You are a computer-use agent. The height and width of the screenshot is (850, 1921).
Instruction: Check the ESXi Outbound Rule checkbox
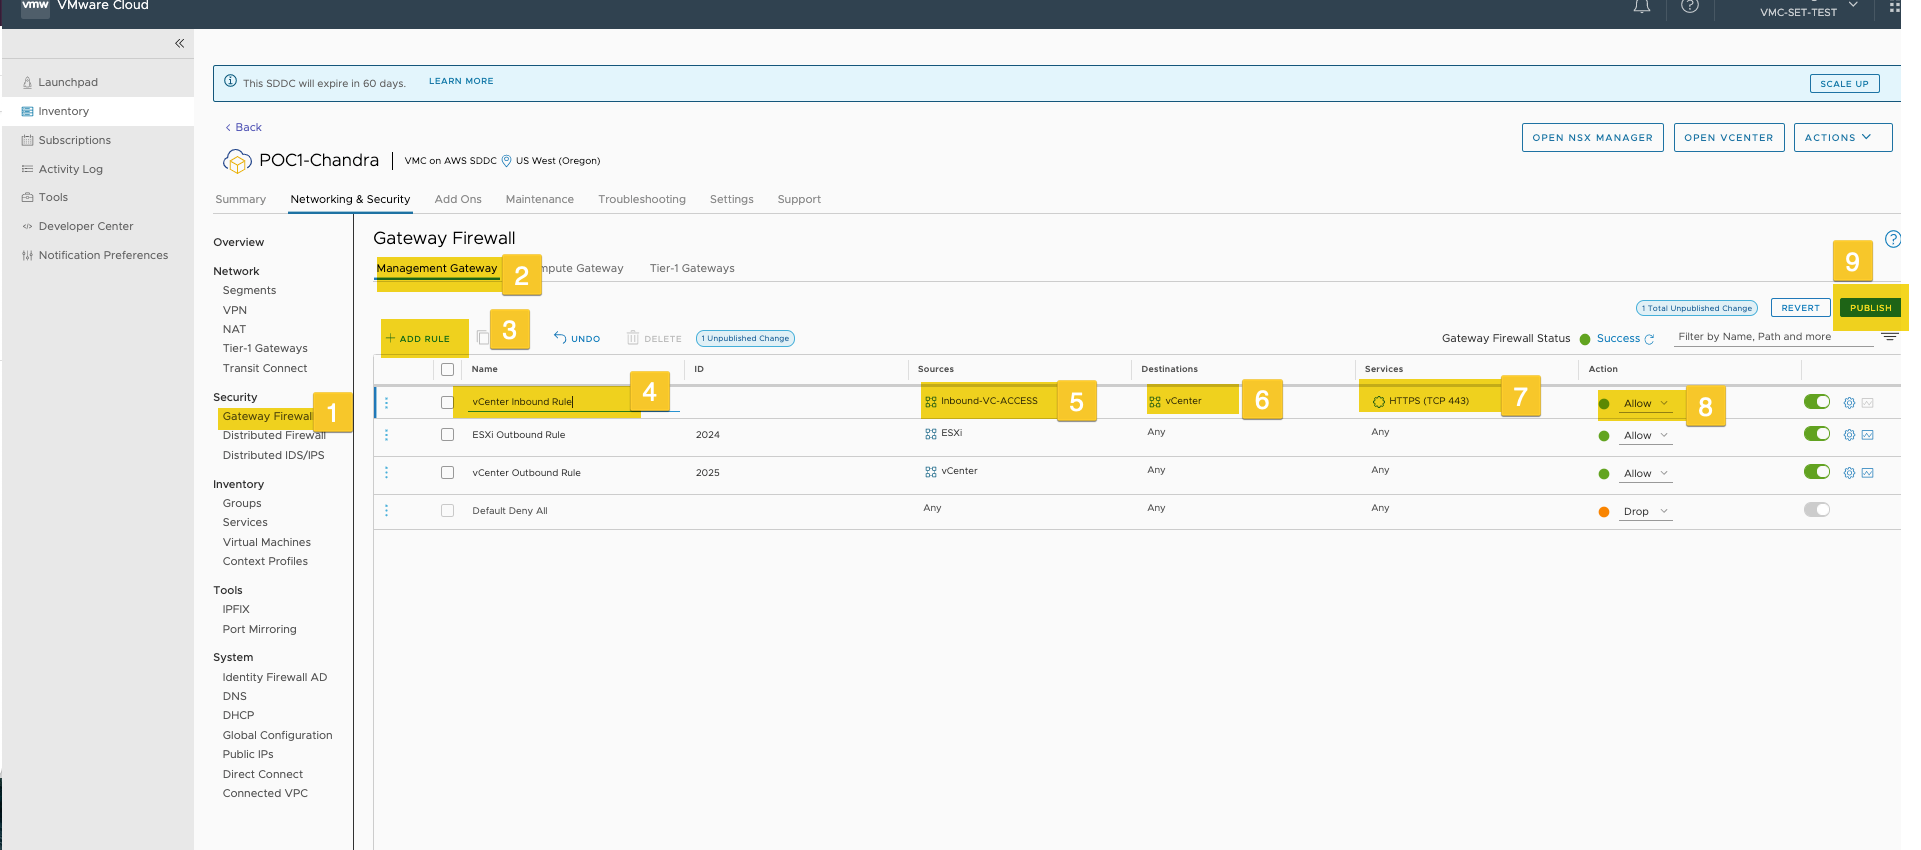(447, 435)
